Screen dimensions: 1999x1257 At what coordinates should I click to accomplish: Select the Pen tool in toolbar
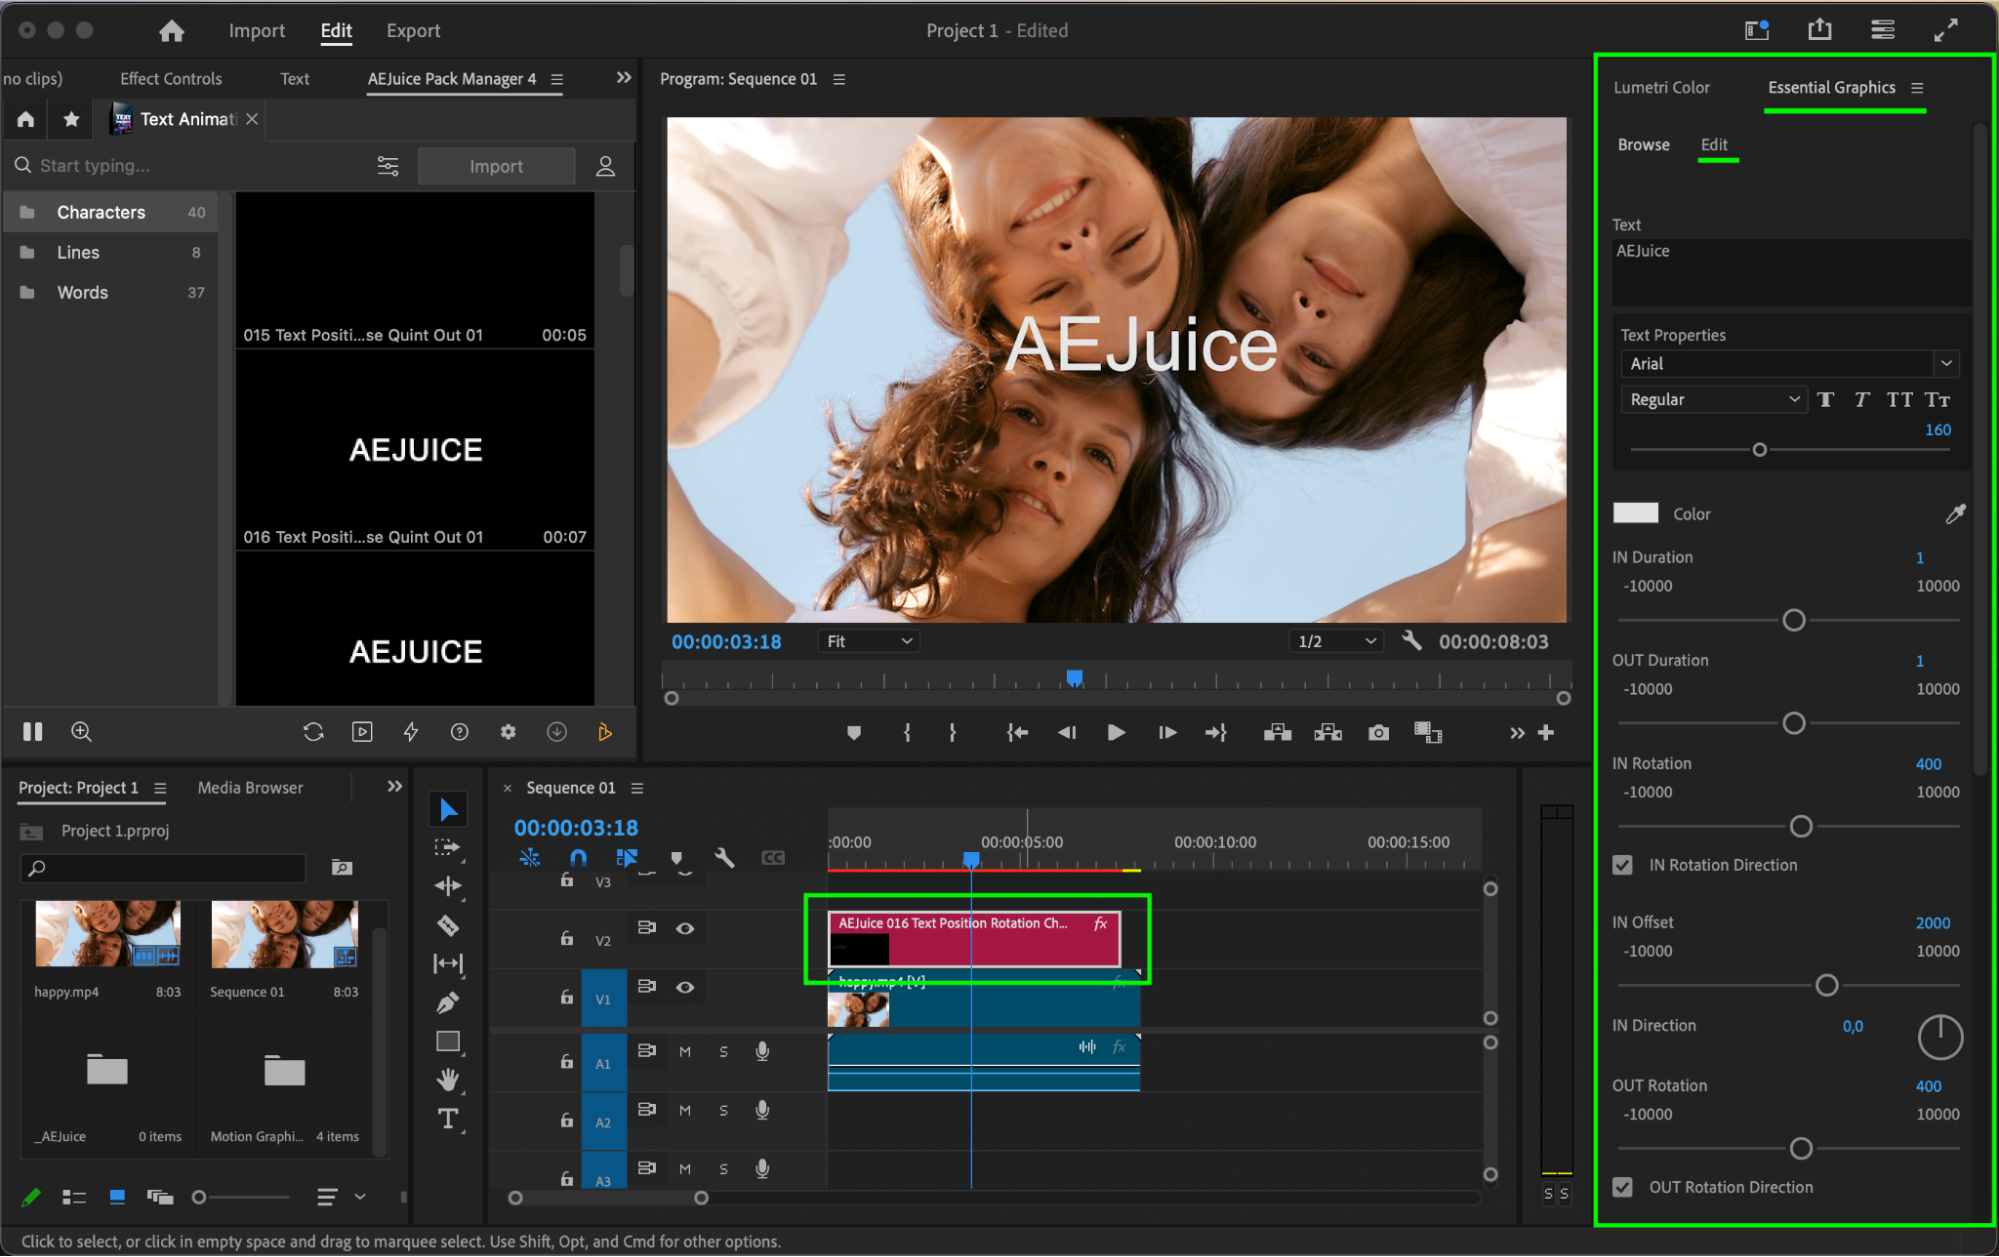(x=448, y=1002)
